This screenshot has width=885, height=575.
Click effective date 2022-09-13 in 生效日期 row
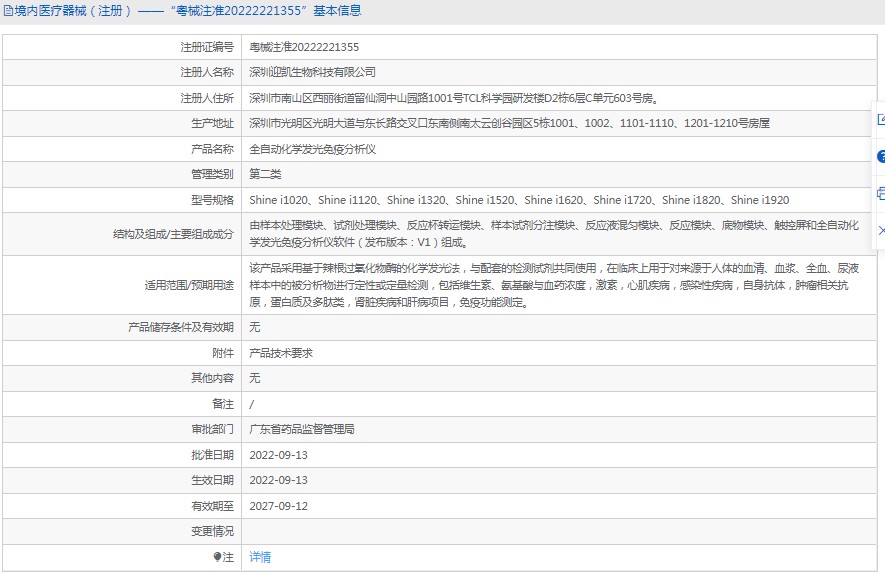coord(279,480)
